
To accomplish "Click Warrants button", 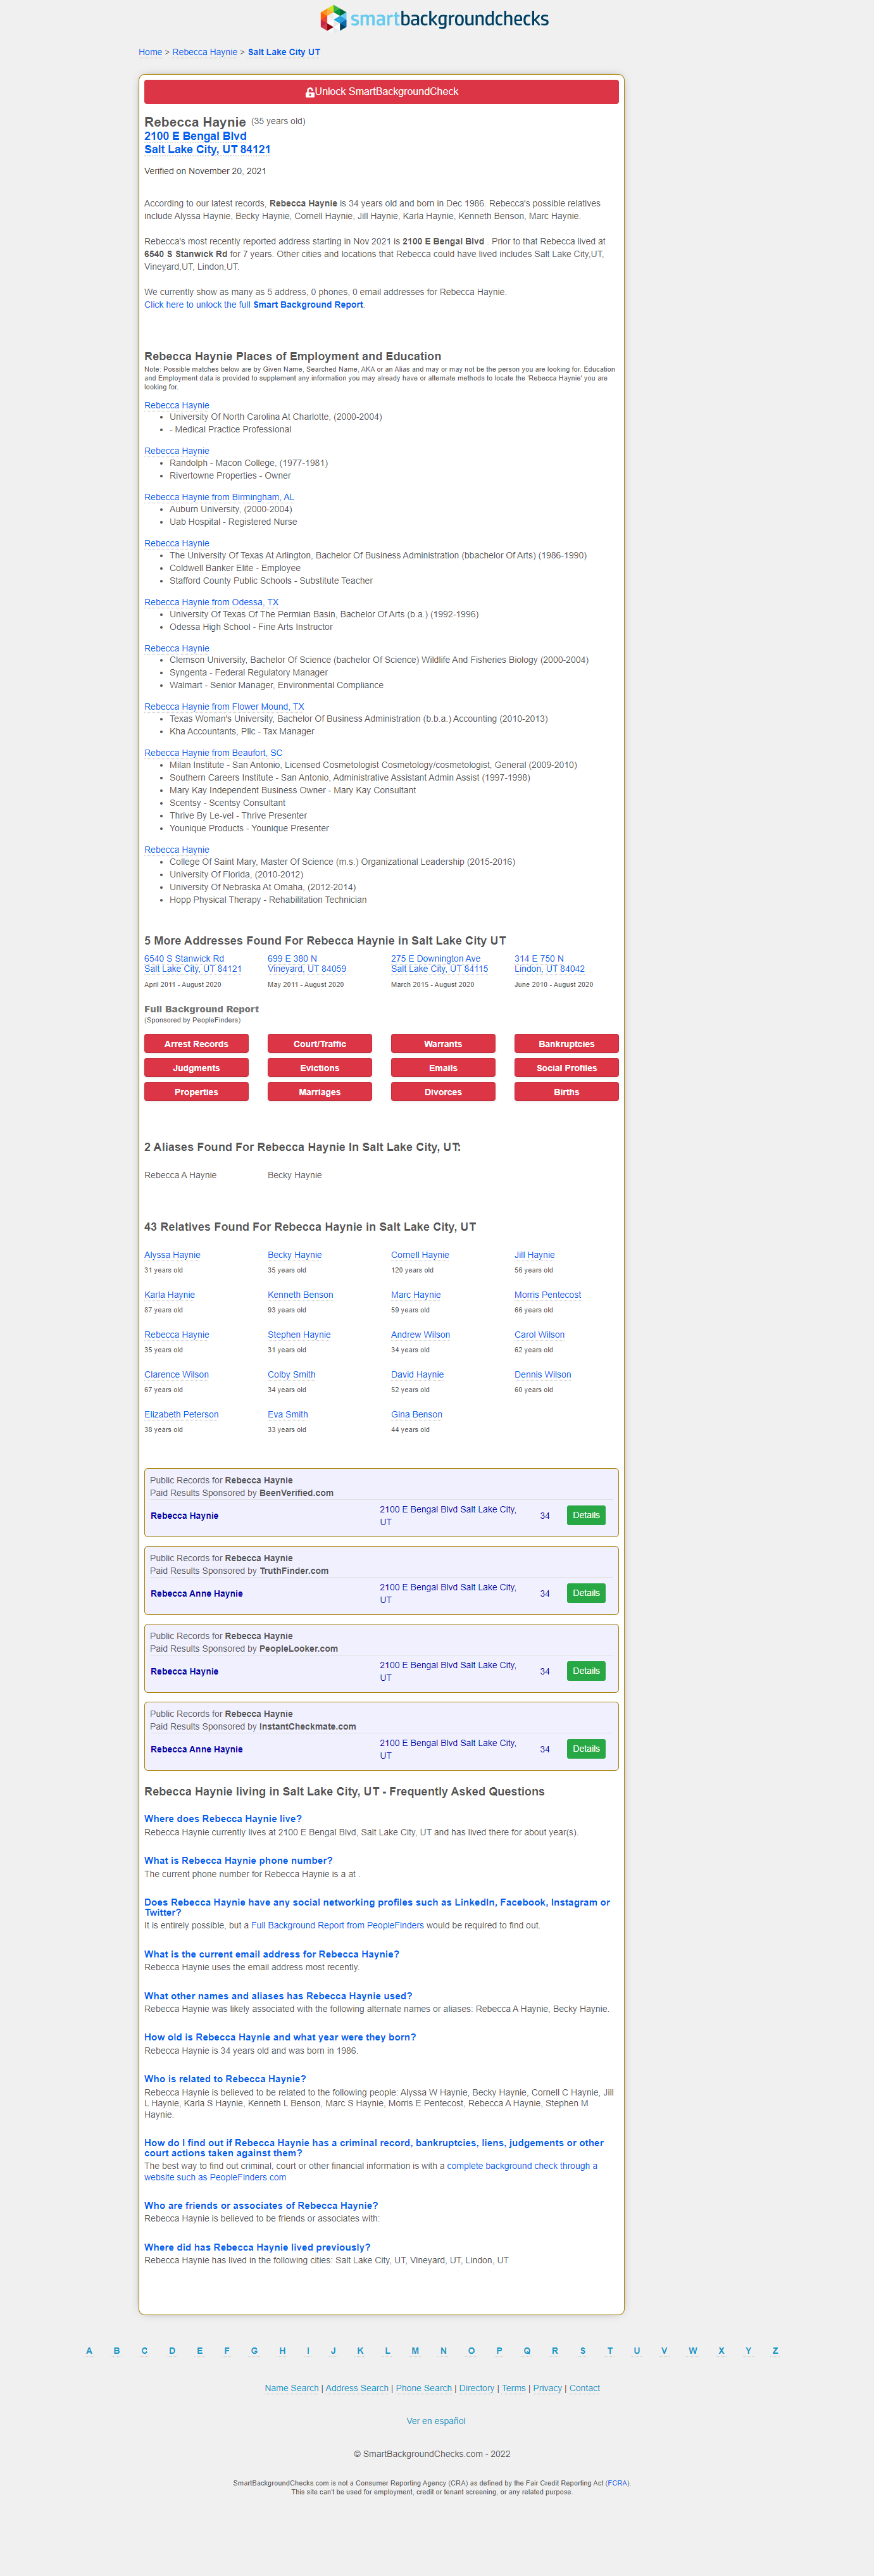I will click(x=443, y=1044).
